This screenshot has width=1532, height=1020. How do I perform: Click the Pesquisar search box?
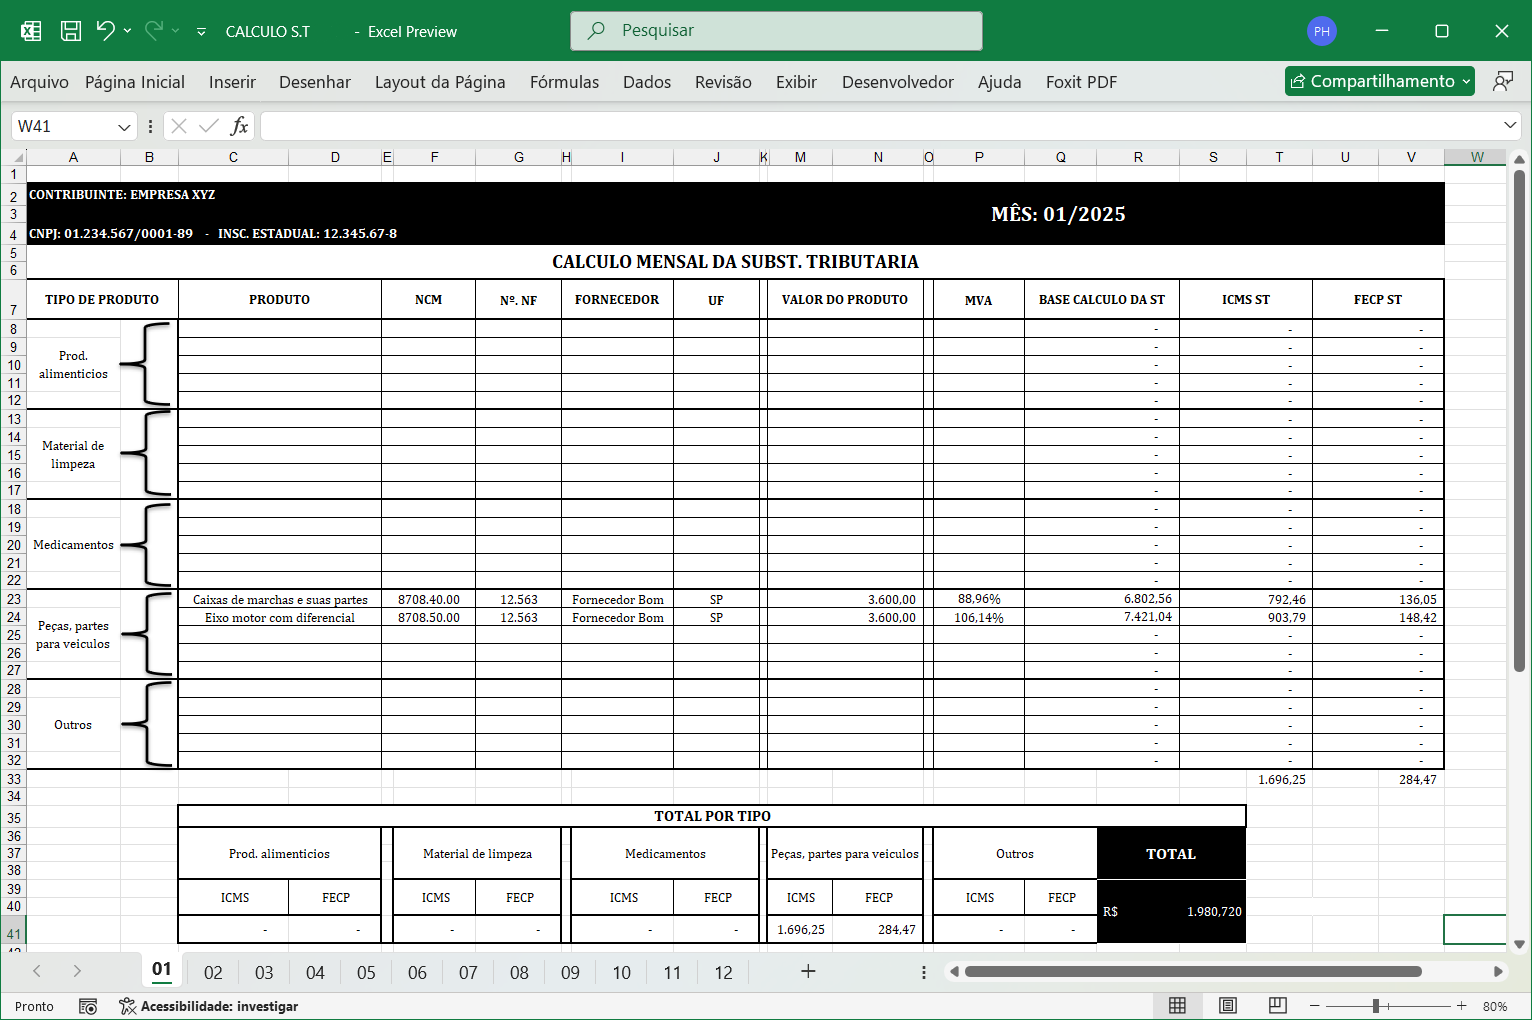point(776,31)
